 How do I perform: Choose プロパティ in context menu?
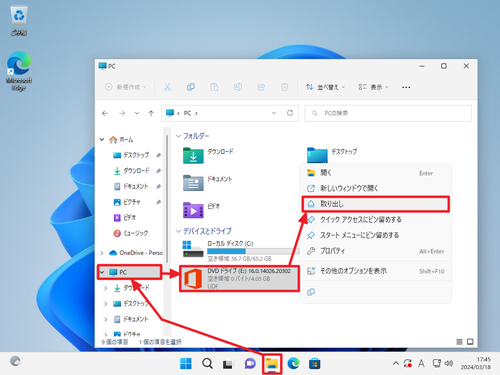point(375,251)
